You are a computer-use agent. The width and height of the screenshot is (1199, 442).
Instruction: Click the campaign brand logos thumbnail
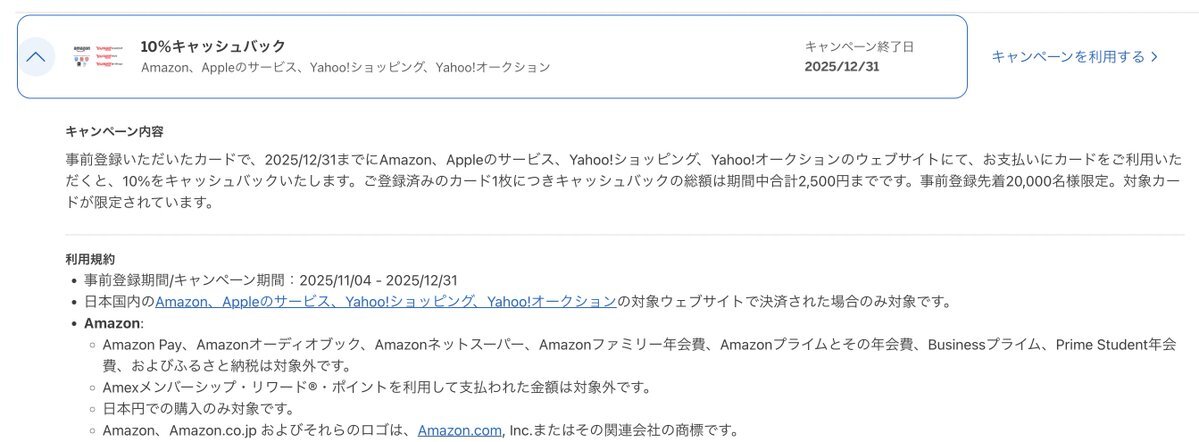tap(98, 57)
